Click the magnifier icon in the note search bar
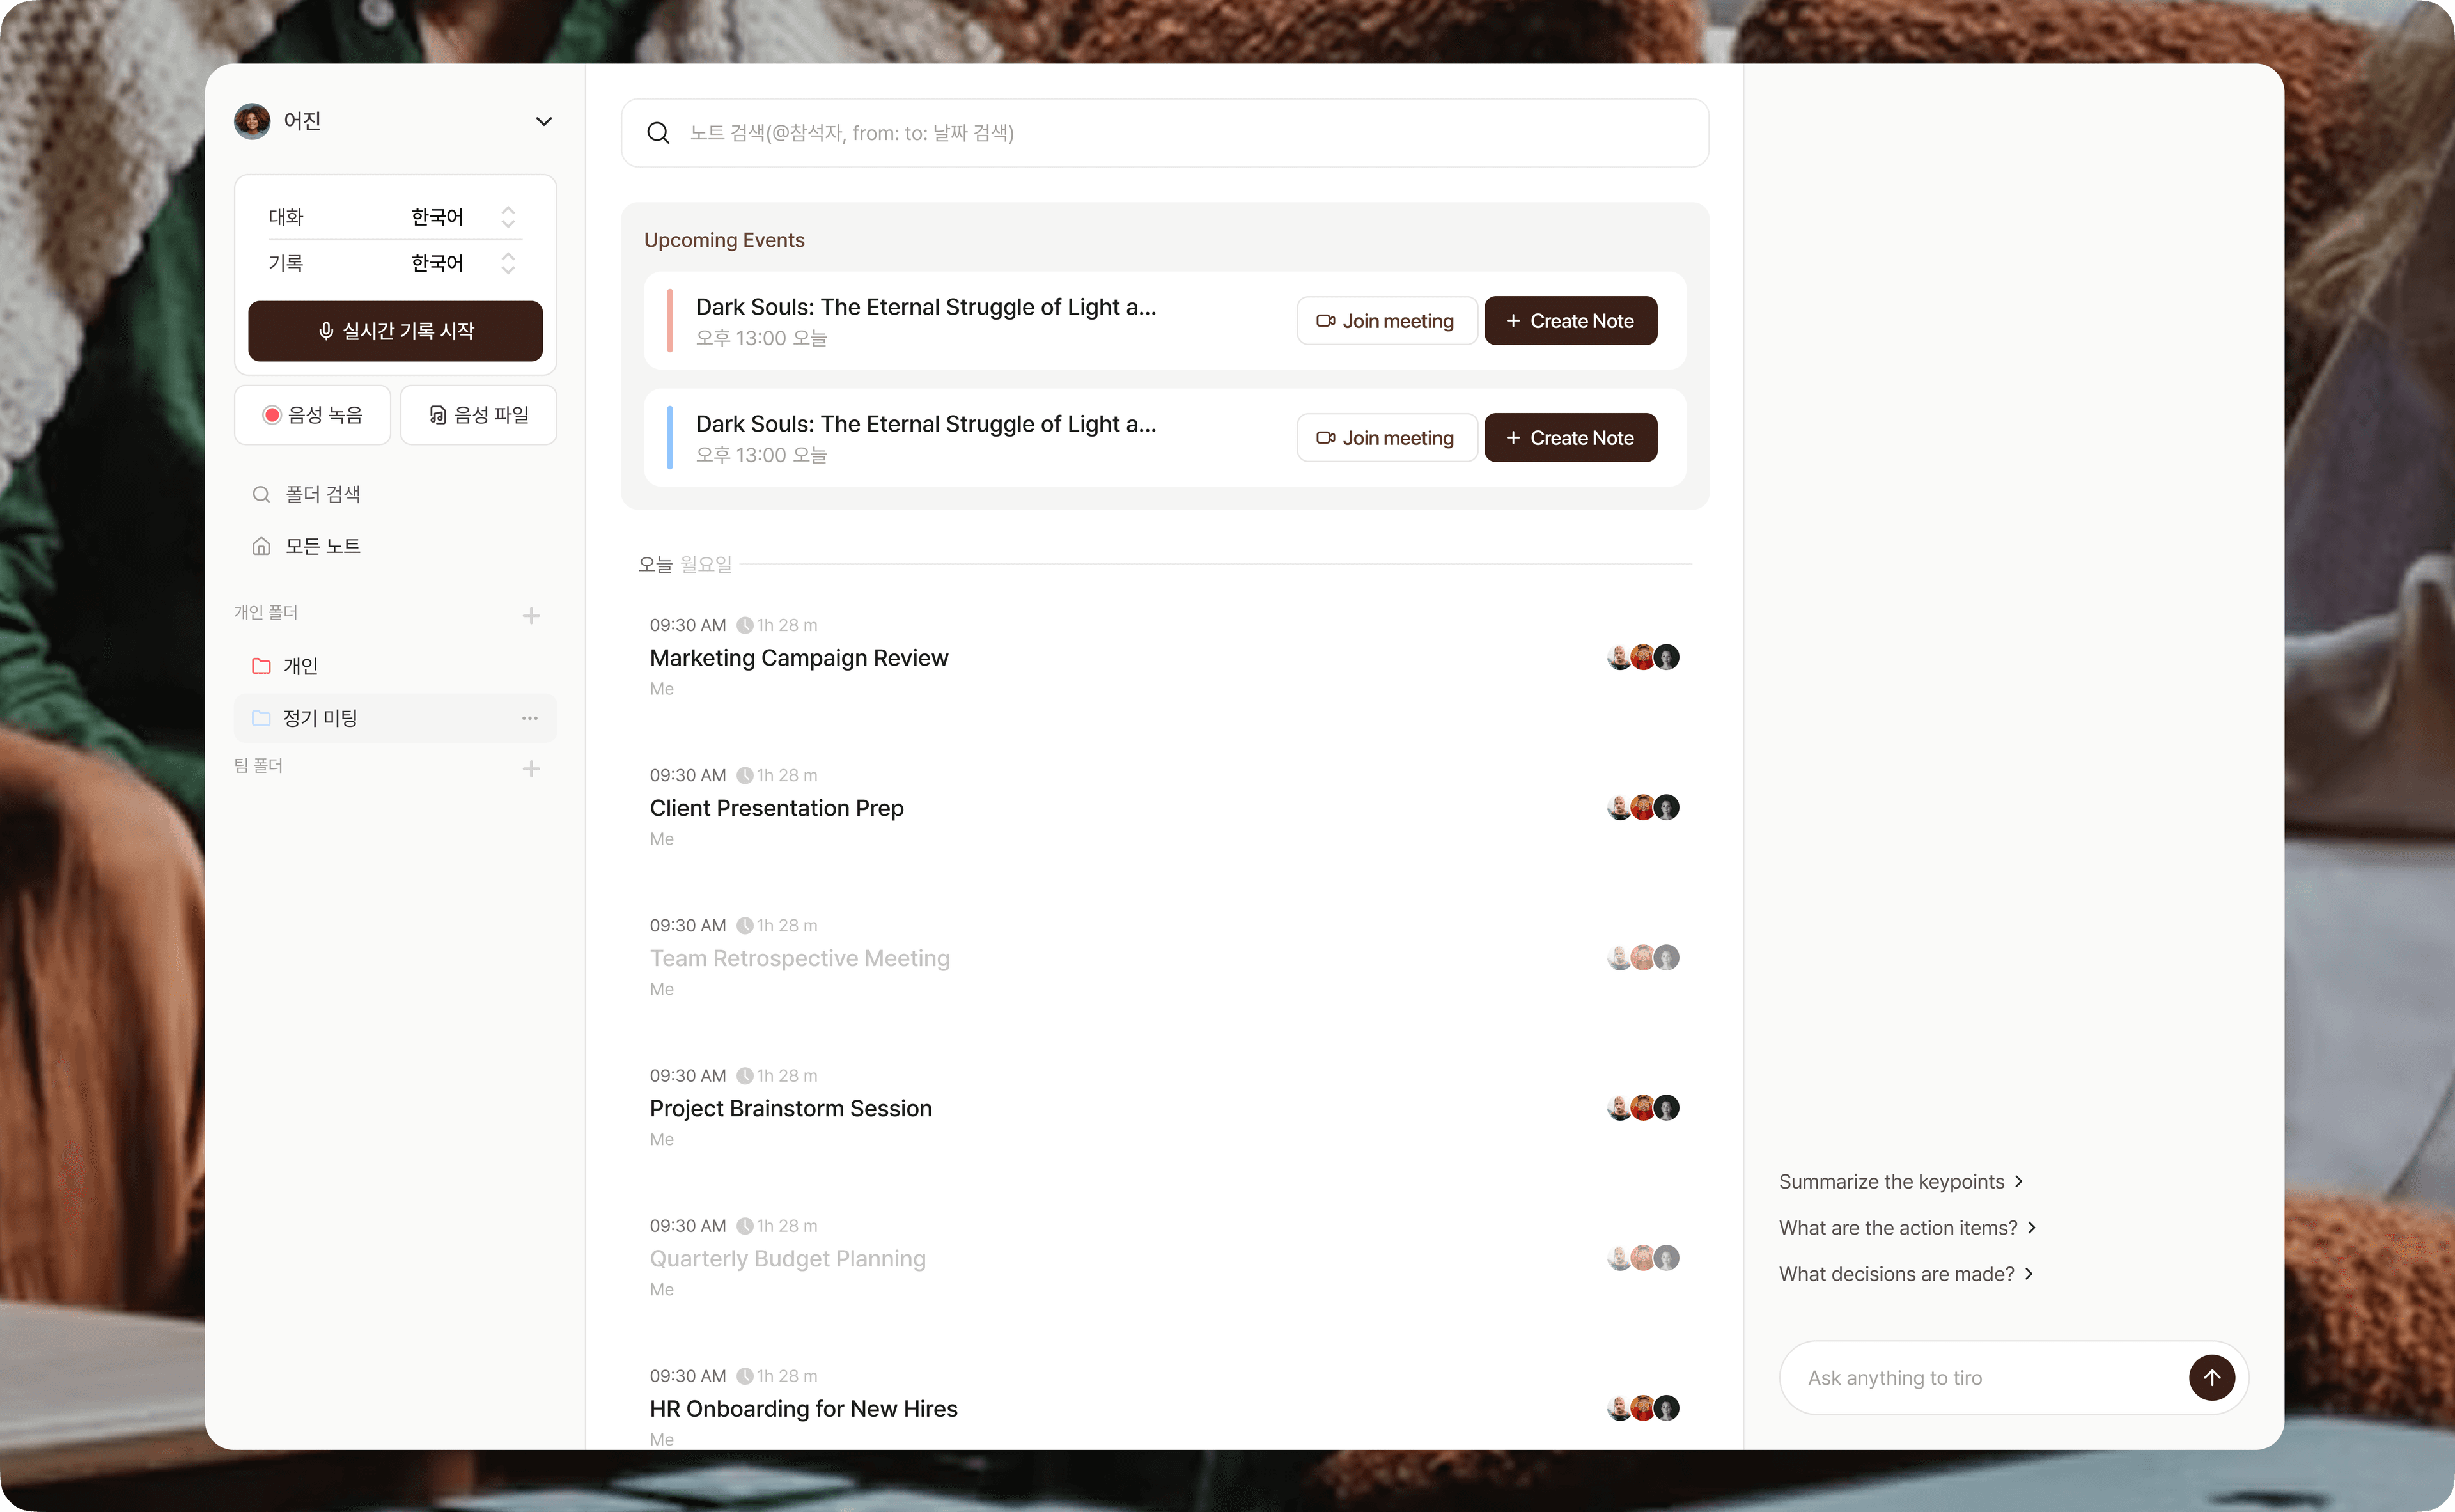Viewport: 2455px width, 1512px height. [x=658, y=133]
